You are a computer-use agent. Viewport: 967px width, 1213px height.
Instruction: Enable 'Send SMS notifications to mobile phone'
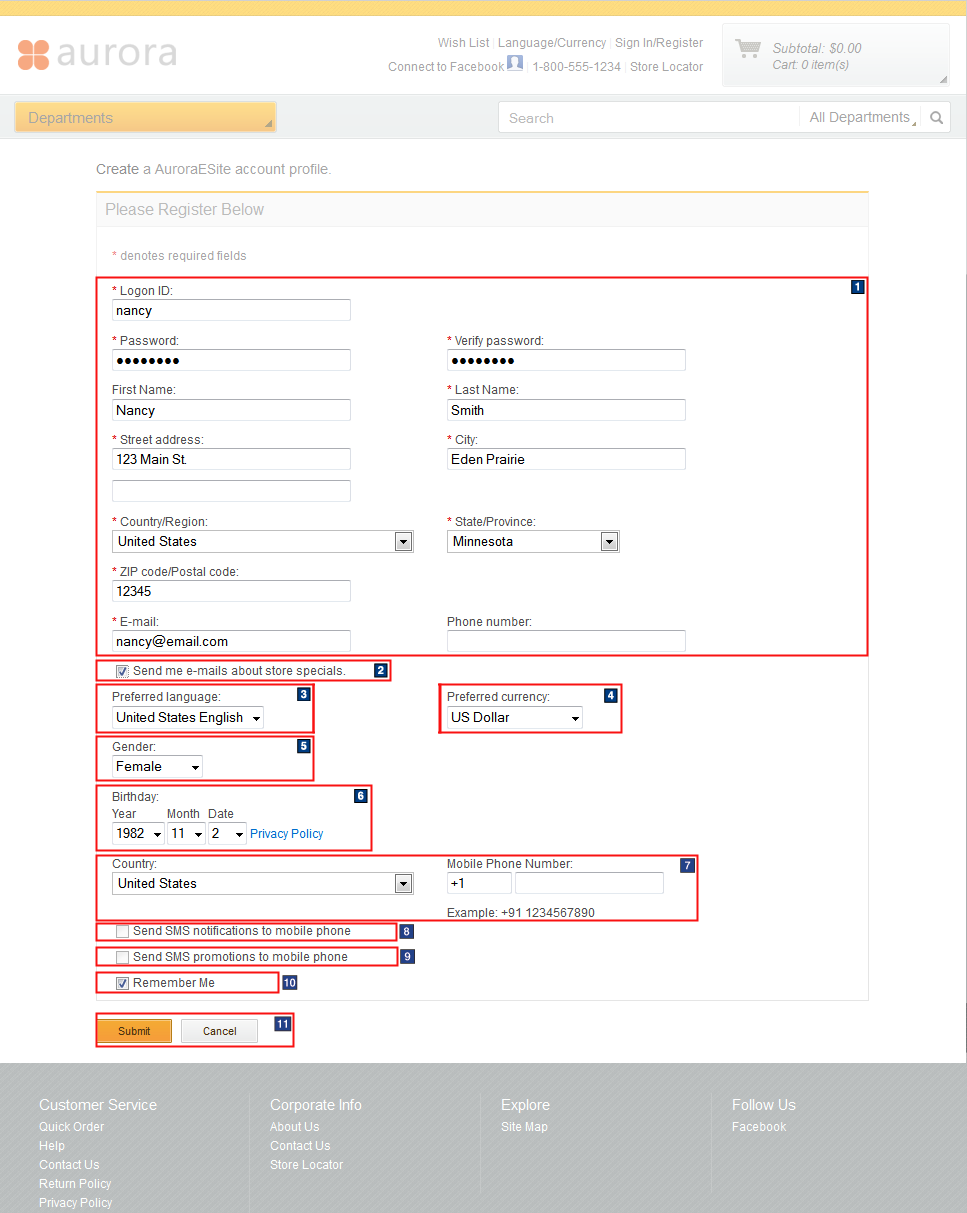click(x=122, y=931)
